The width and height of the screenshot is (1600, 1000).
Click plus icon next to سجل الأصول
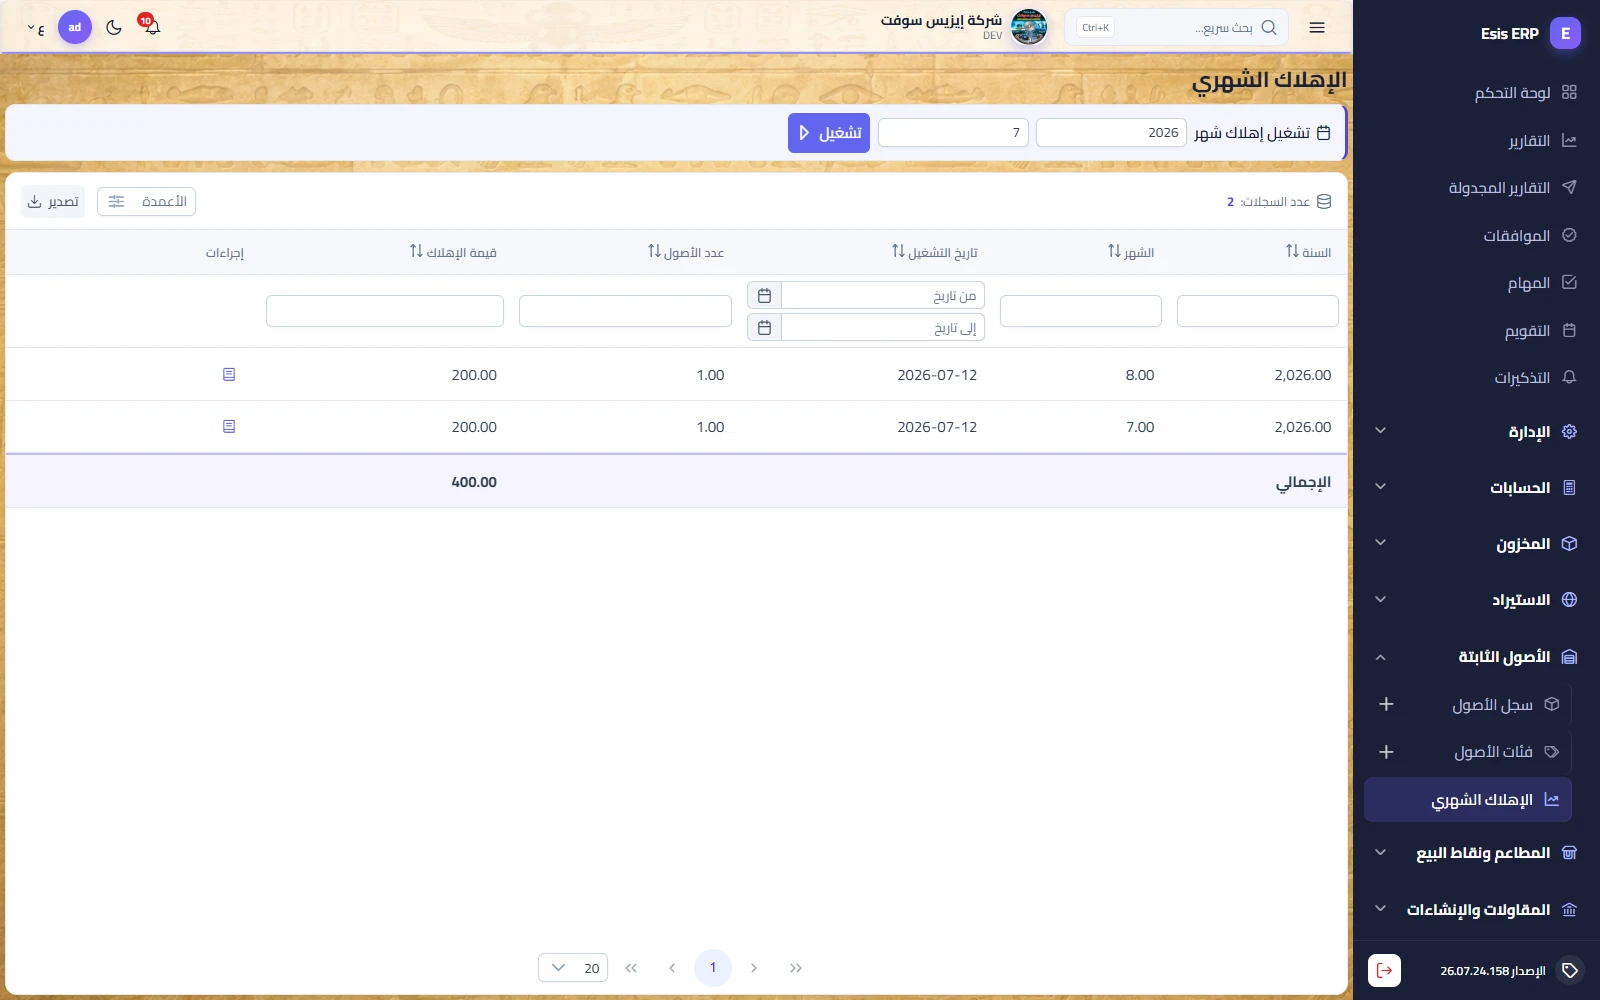pyautogui.click(x=1386, y=705)
